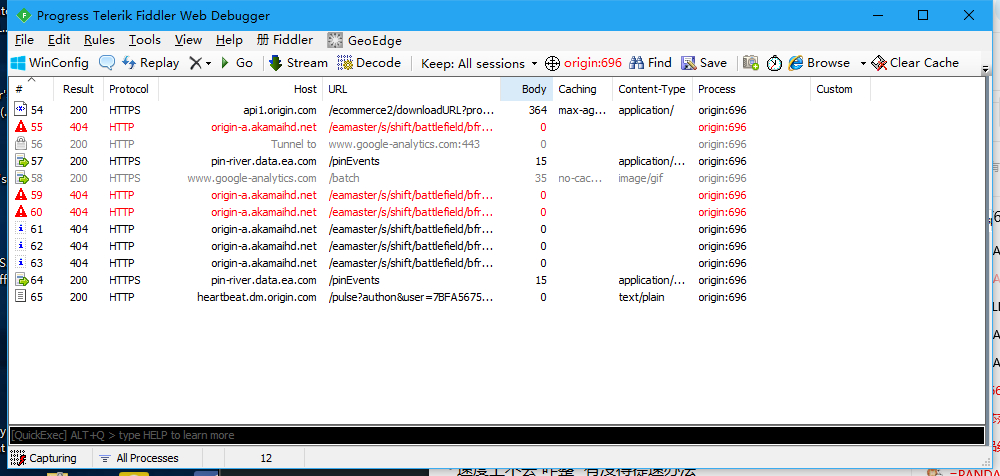Focus the QuickExec command box
Viewport: 1000px width, 476px height.
point(497,435)
